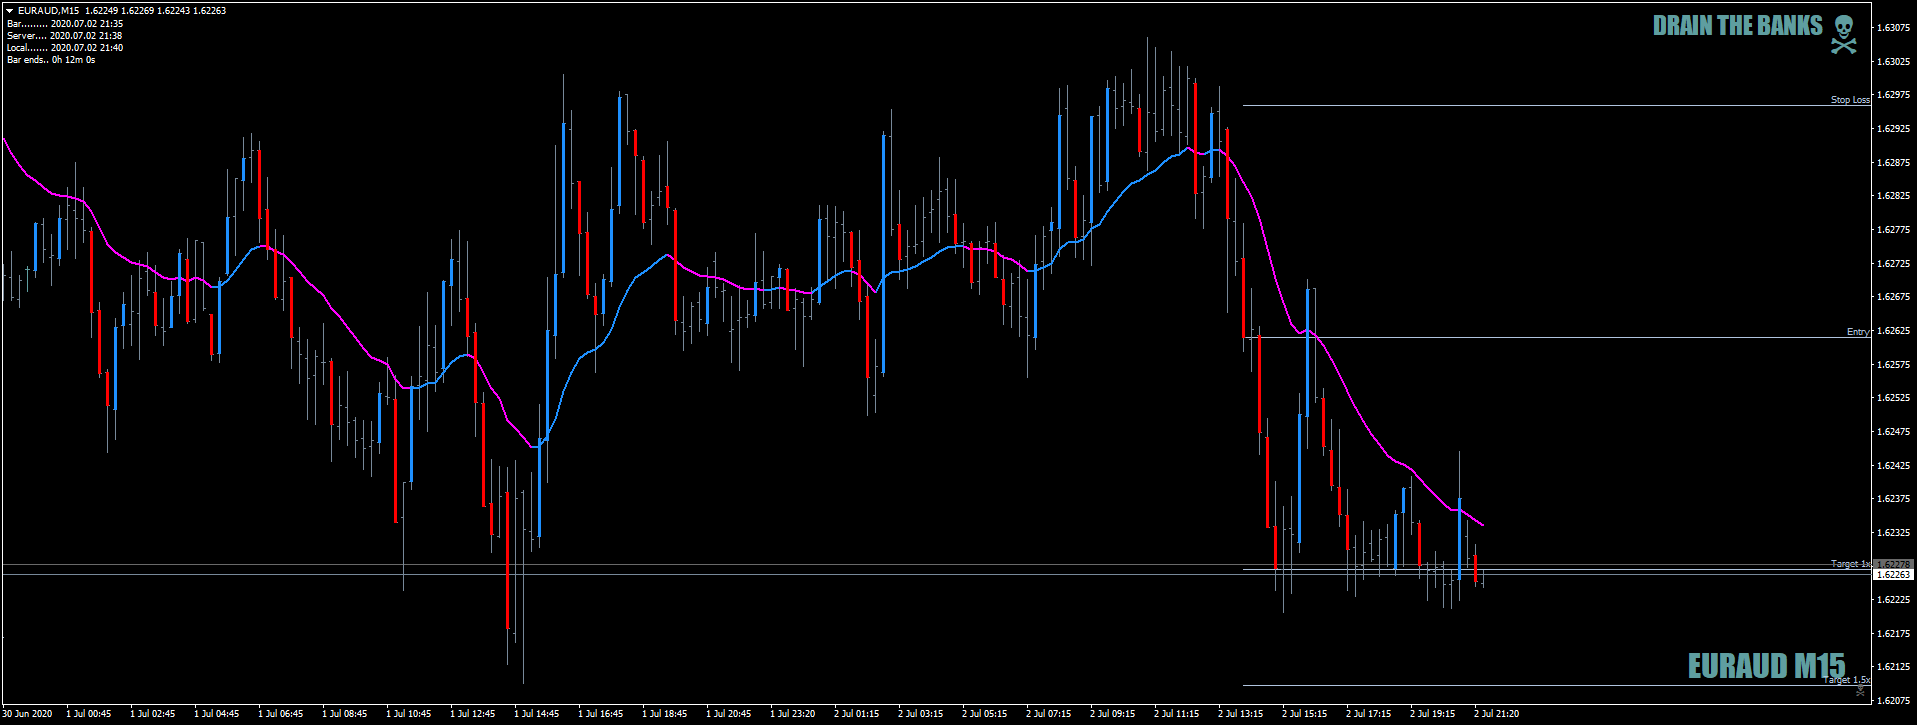Click 1.62325 on the price scale
Screen dimensions: 1917x725
coord(1894,533)
